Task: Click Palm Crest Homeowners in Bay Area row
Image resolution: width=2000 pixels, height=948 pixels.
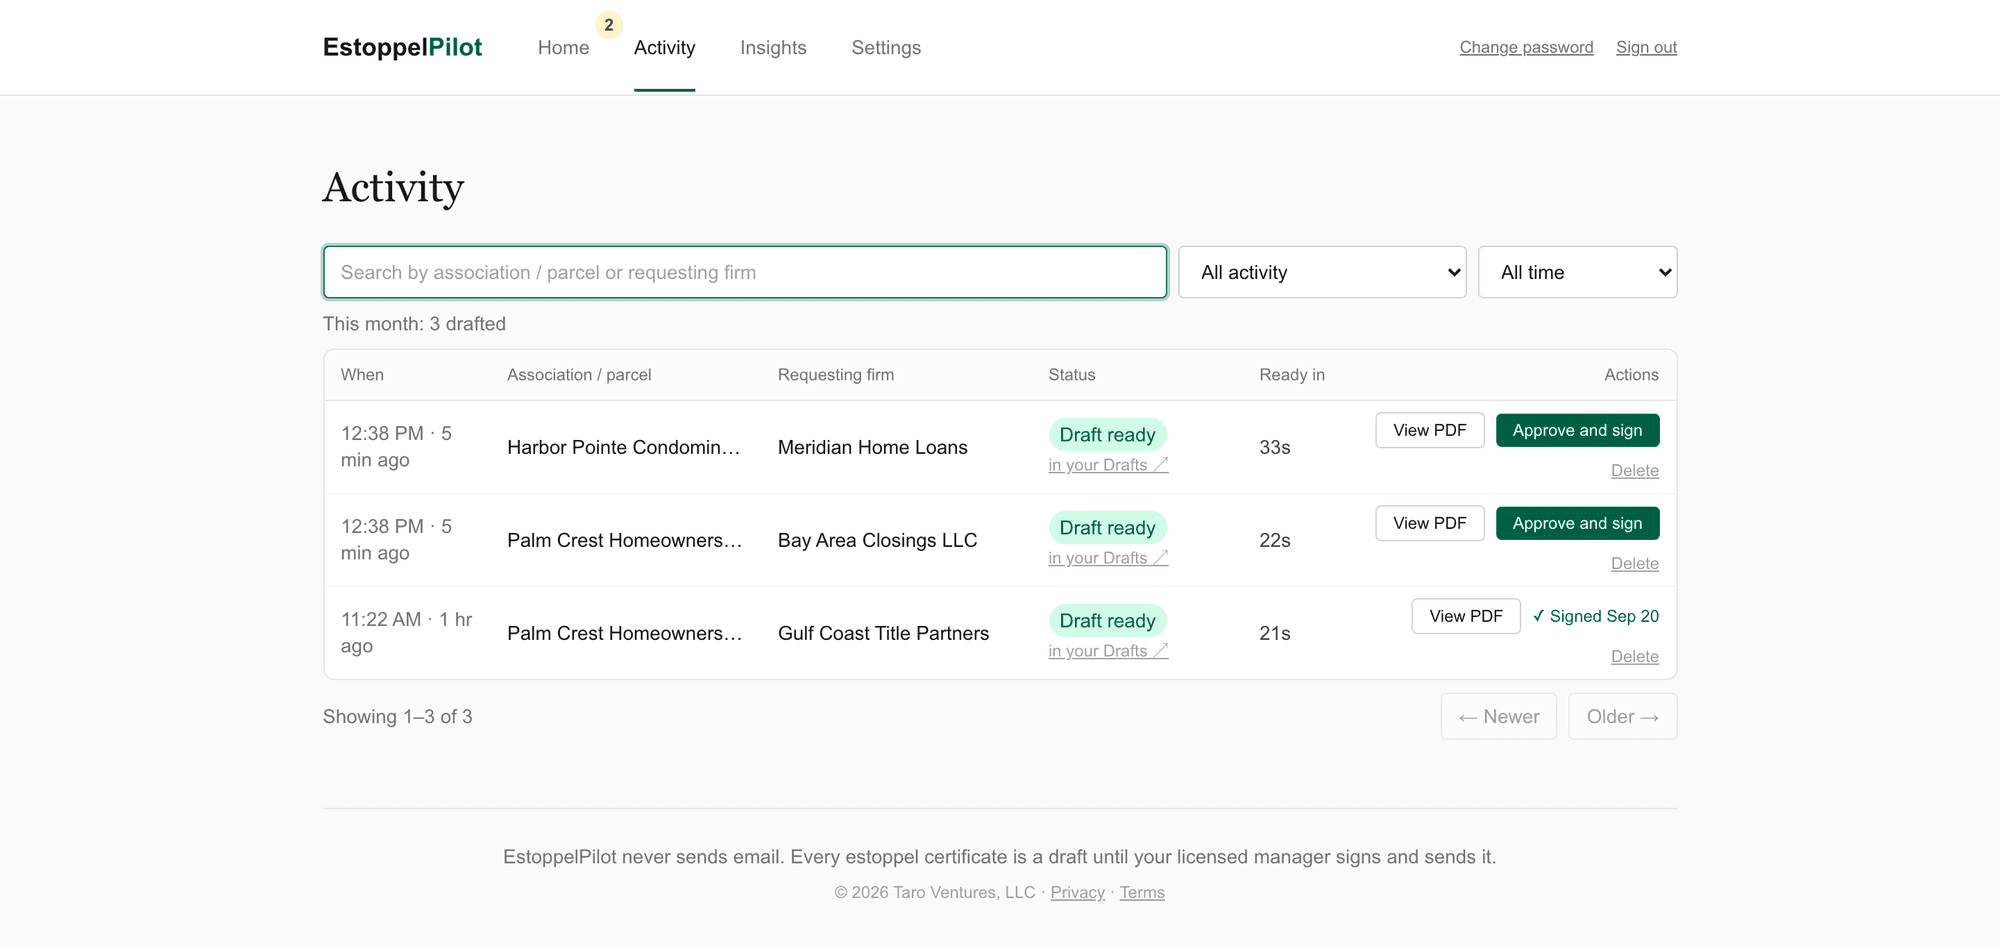Action: click(624, 540)
